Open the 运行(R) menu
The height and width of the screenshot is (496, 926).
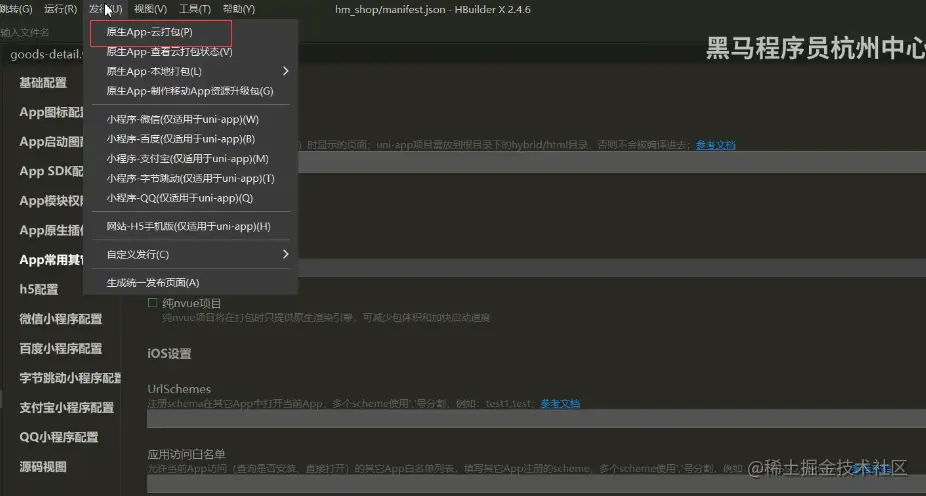click(x=60, y=9)
